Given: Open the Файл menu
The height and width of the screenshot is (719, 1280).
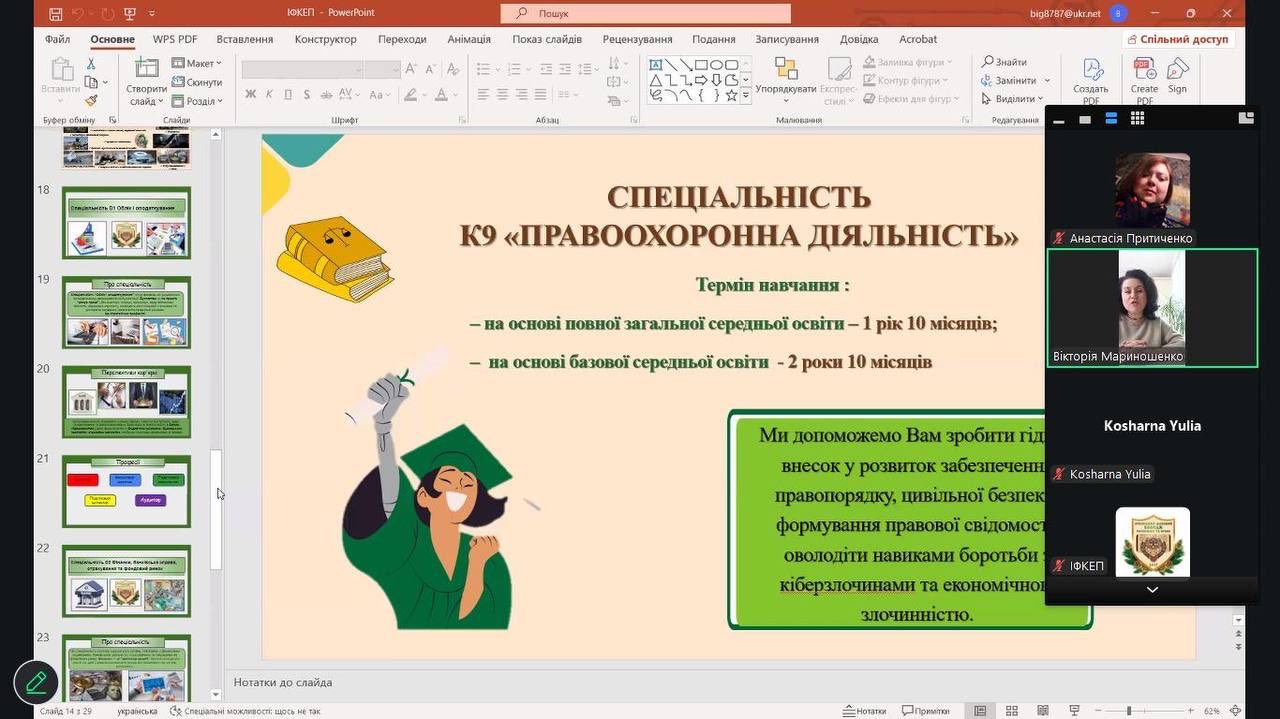Looking at the screenshot, I should [x=57, y=39].
